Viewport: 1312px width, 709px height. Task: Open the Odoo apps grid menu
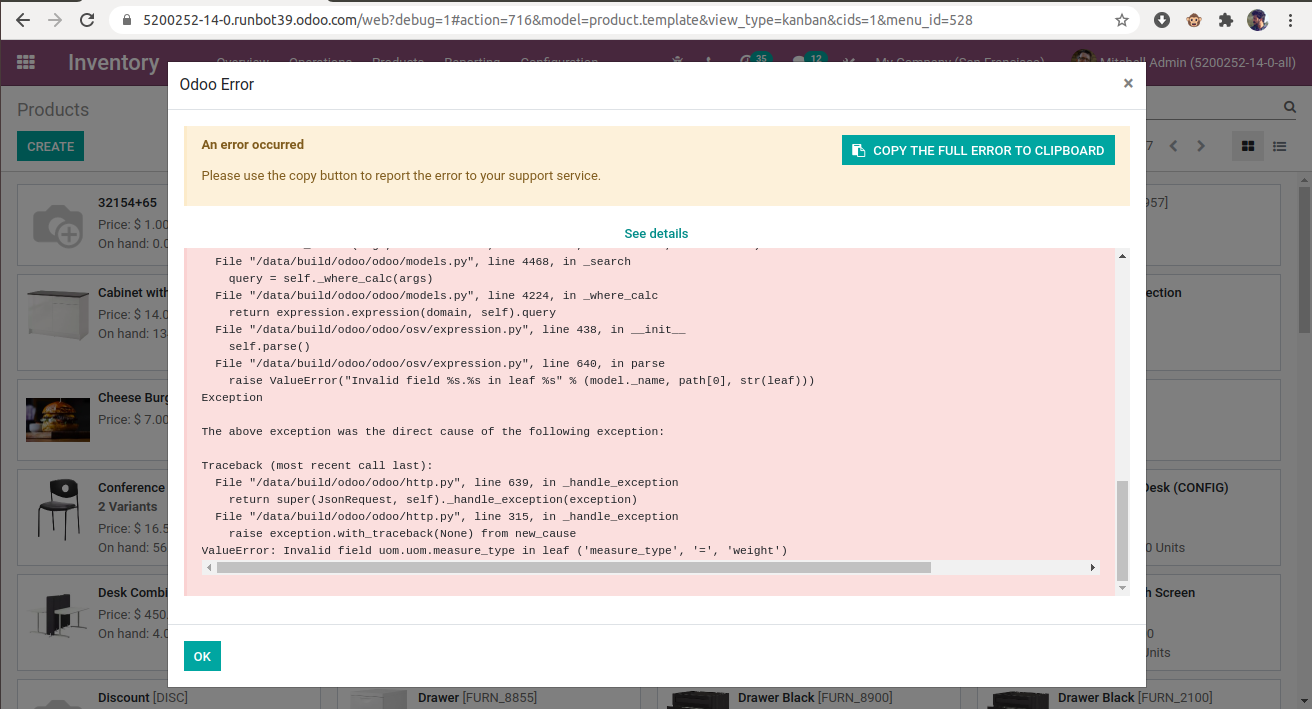(x=26, y=62)
